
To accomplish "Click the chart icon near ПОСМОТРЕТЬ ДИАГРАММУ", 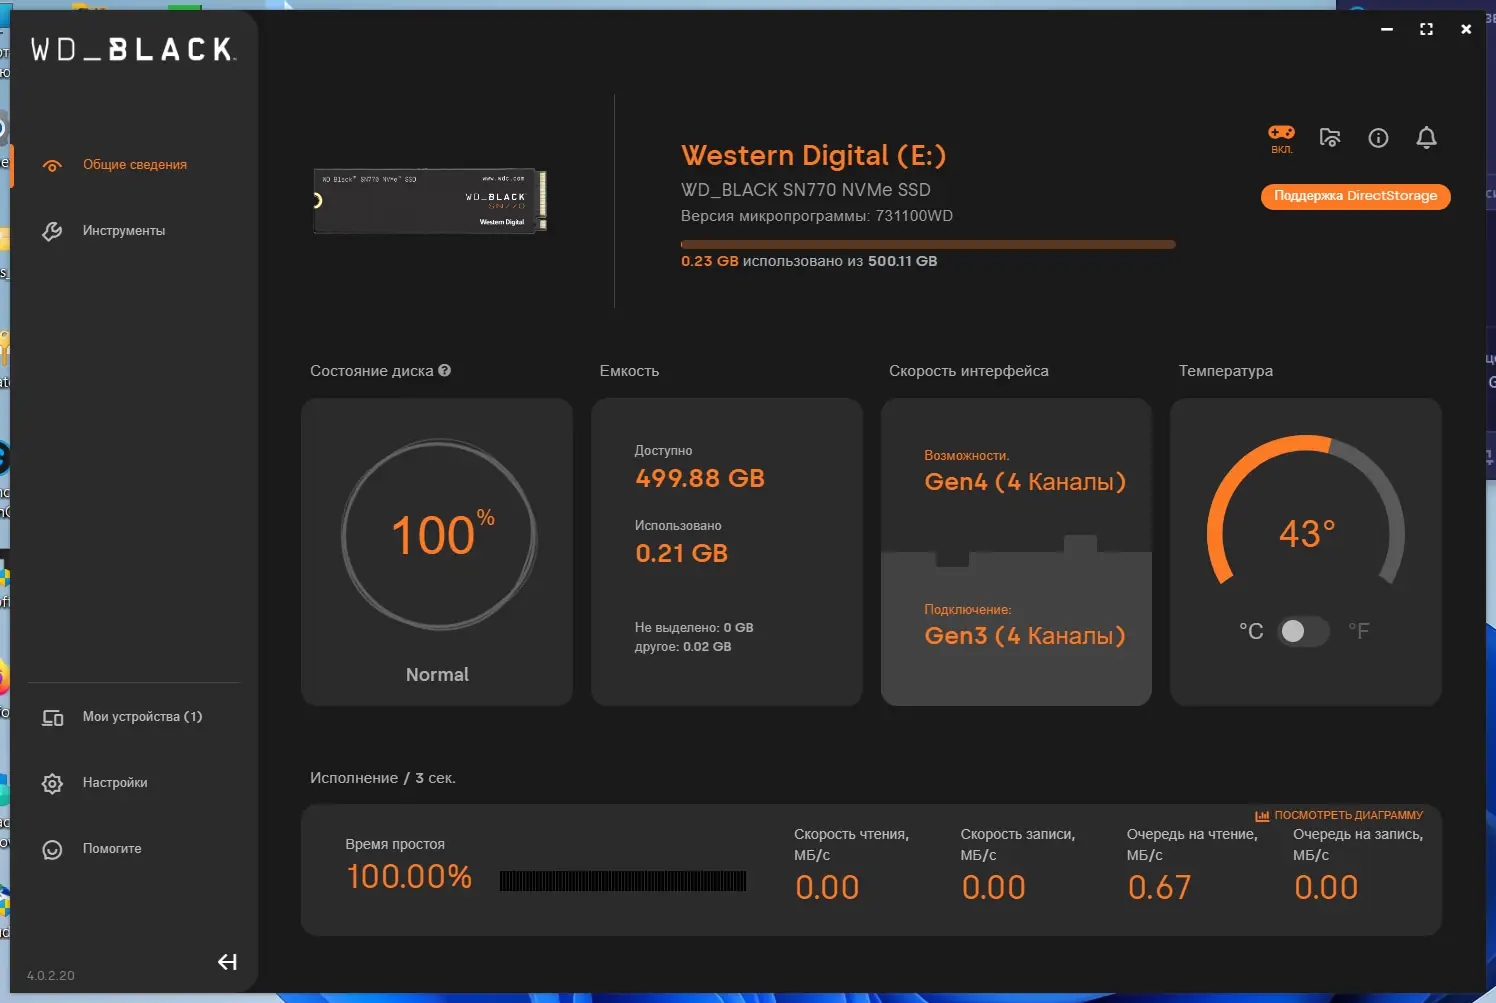I will click(1262, 814).
